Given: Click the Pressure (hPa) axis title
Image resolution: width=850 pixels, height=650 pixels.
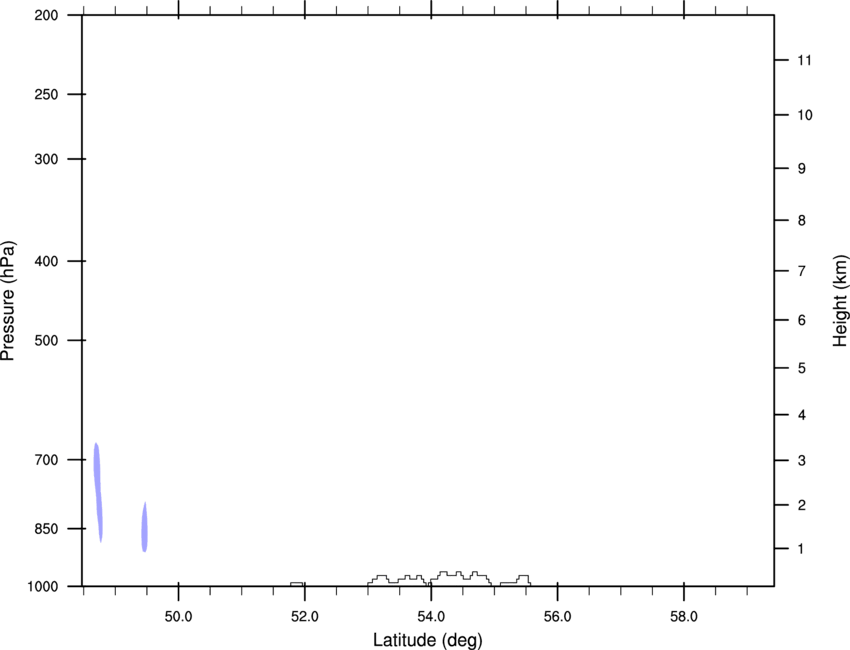Looking at the screenshot, I should point(9,300).
